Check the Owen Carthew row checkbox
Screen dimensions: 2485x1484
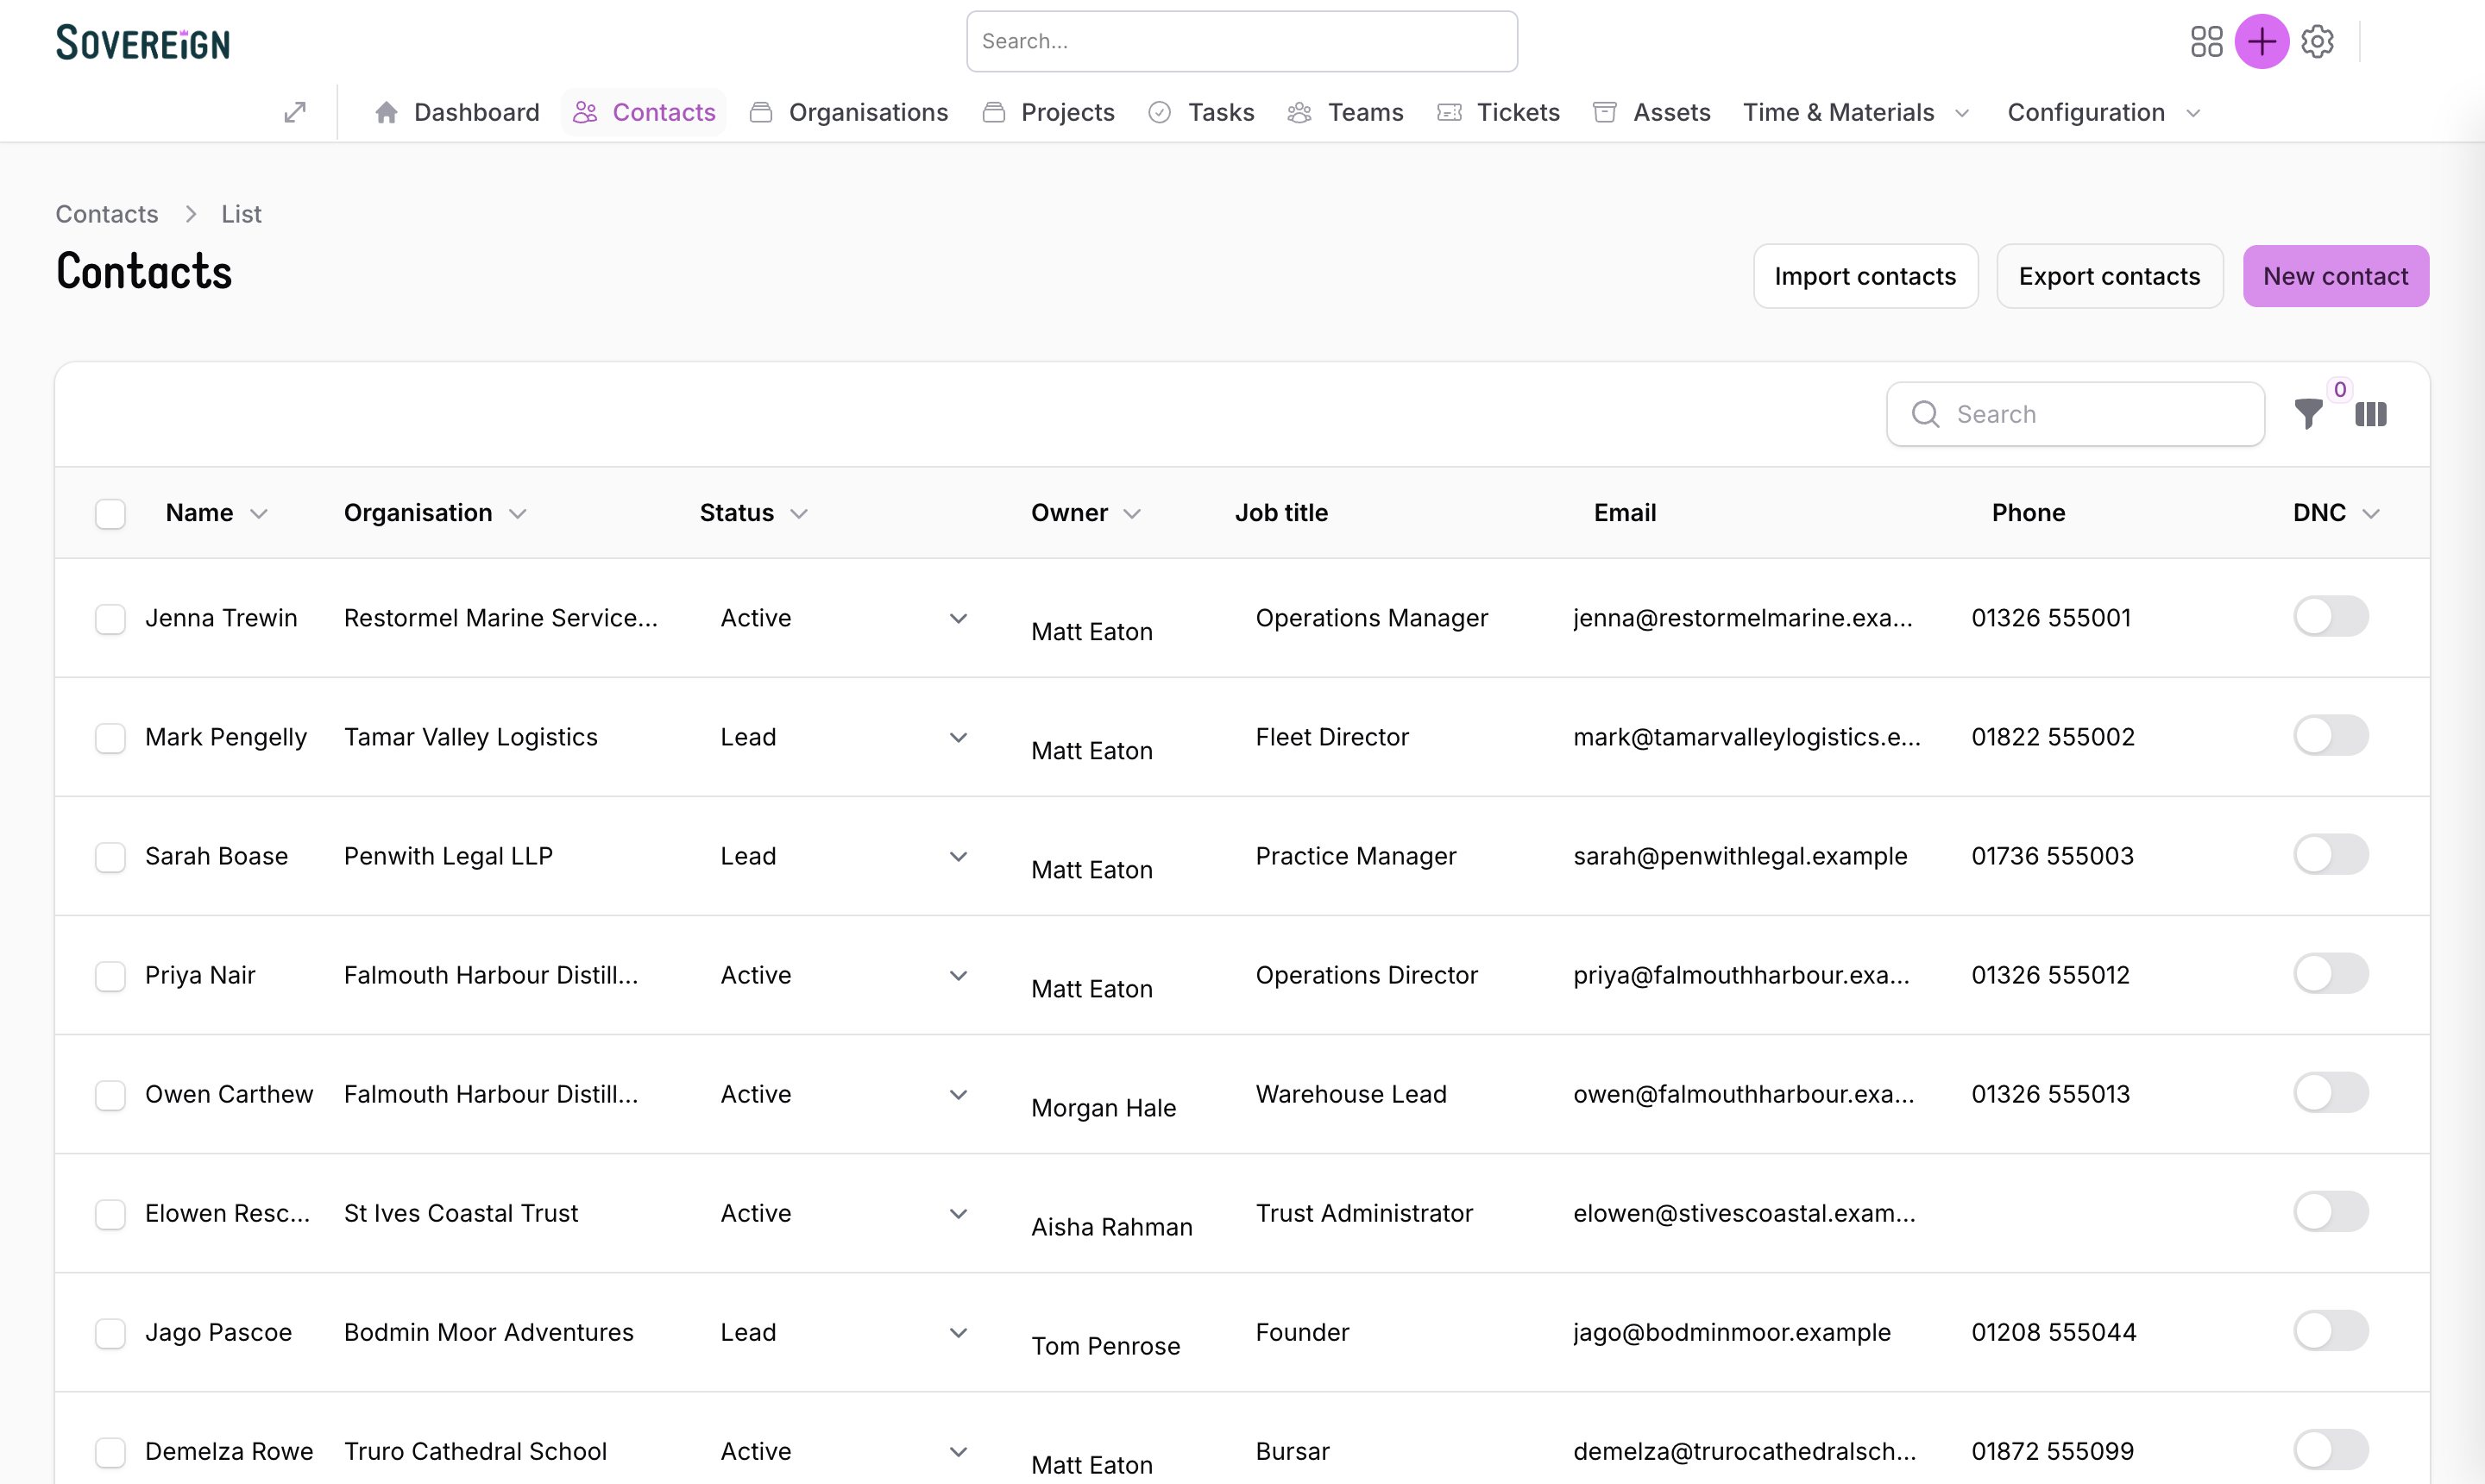point(110,1095)
